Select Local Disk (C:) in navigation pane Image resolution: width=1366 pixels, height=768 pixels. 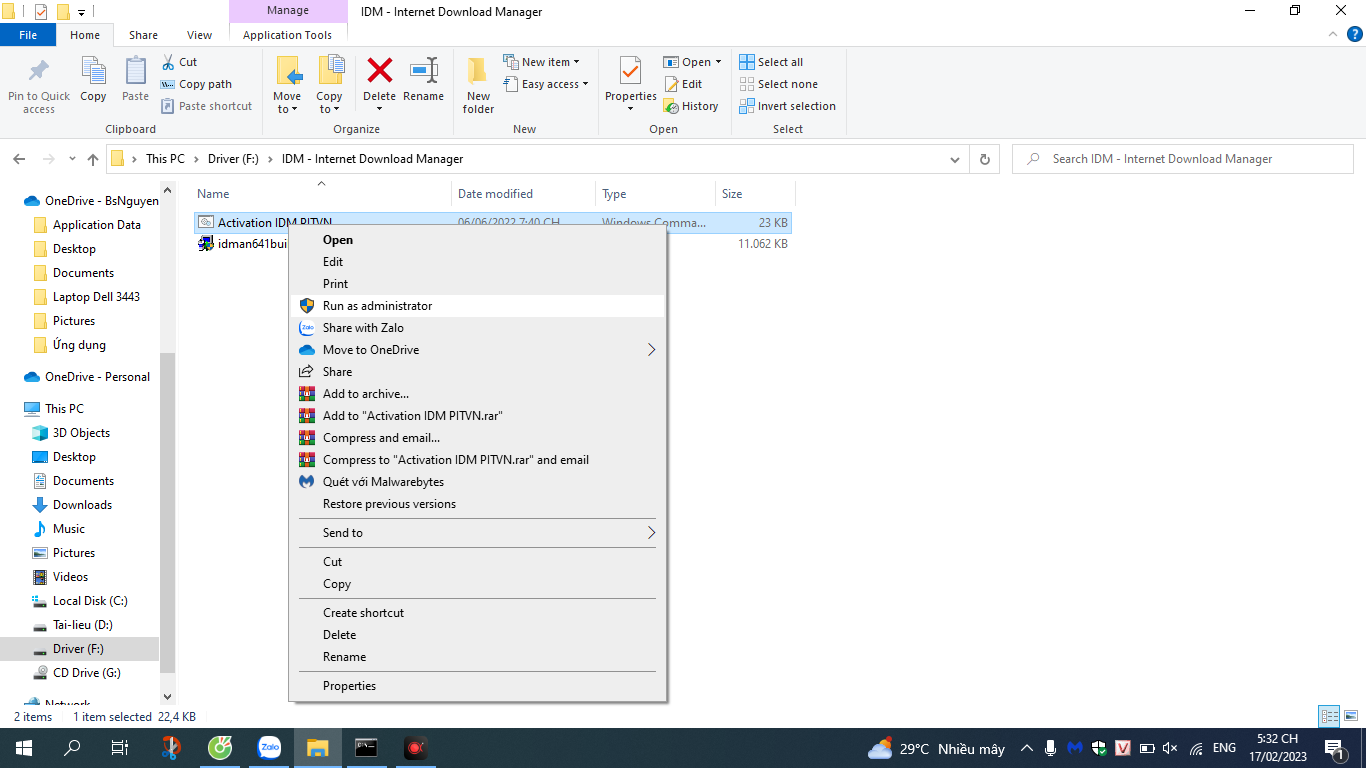pos(90,601)
